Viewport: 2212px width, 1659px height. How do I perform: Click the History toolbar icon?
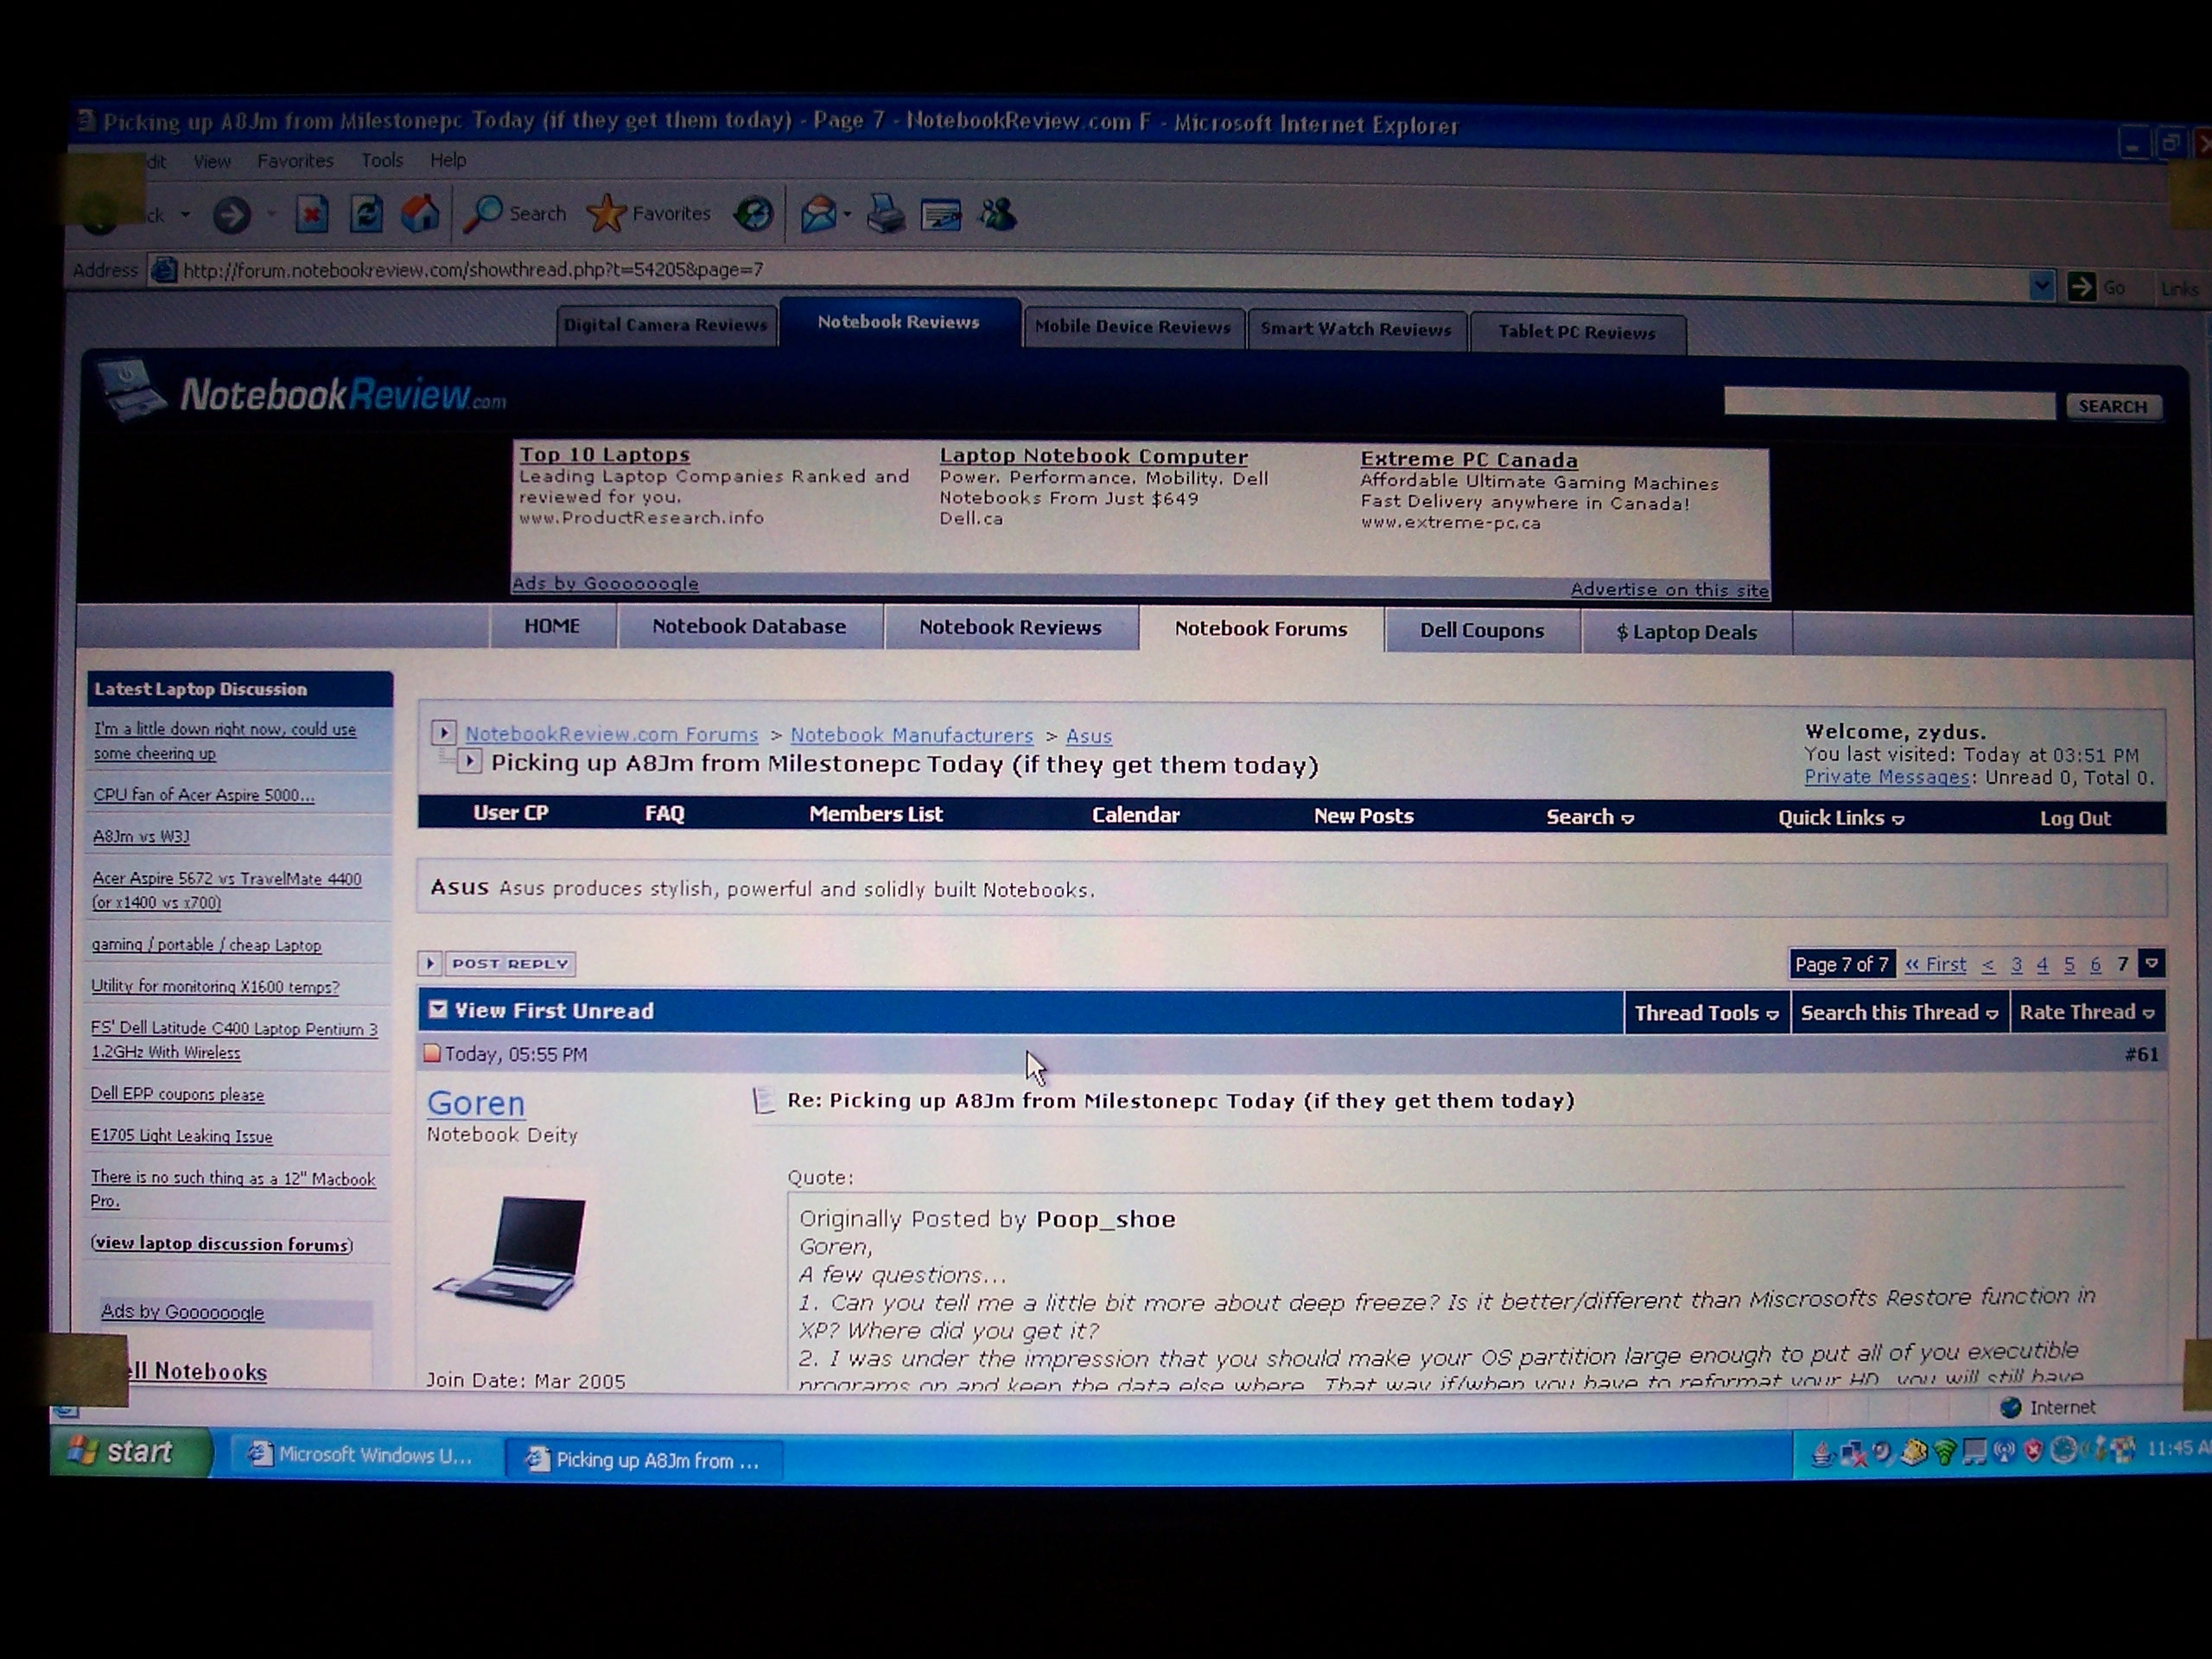(x=754, y=214)
